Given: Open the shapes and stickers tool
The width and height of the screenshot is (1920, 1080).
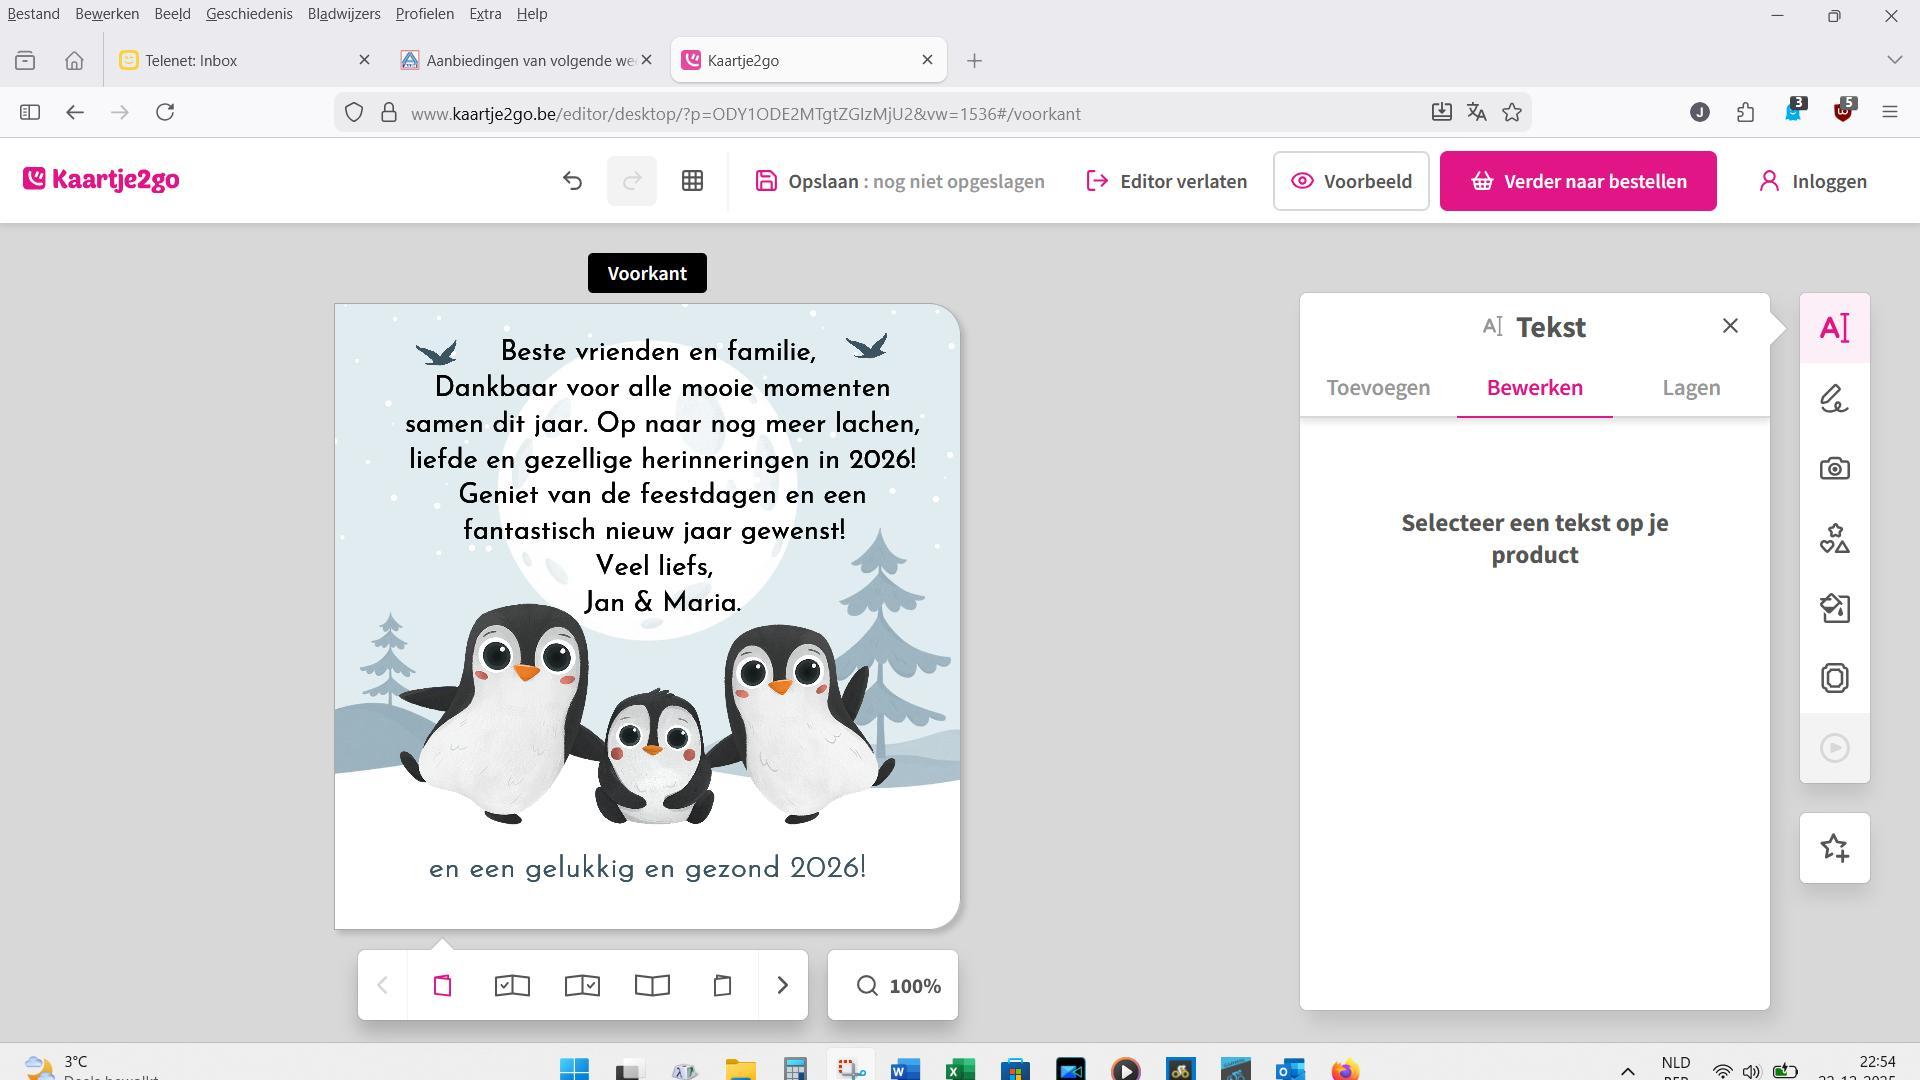Looking at the screenshot, I should pos(1834,539).
